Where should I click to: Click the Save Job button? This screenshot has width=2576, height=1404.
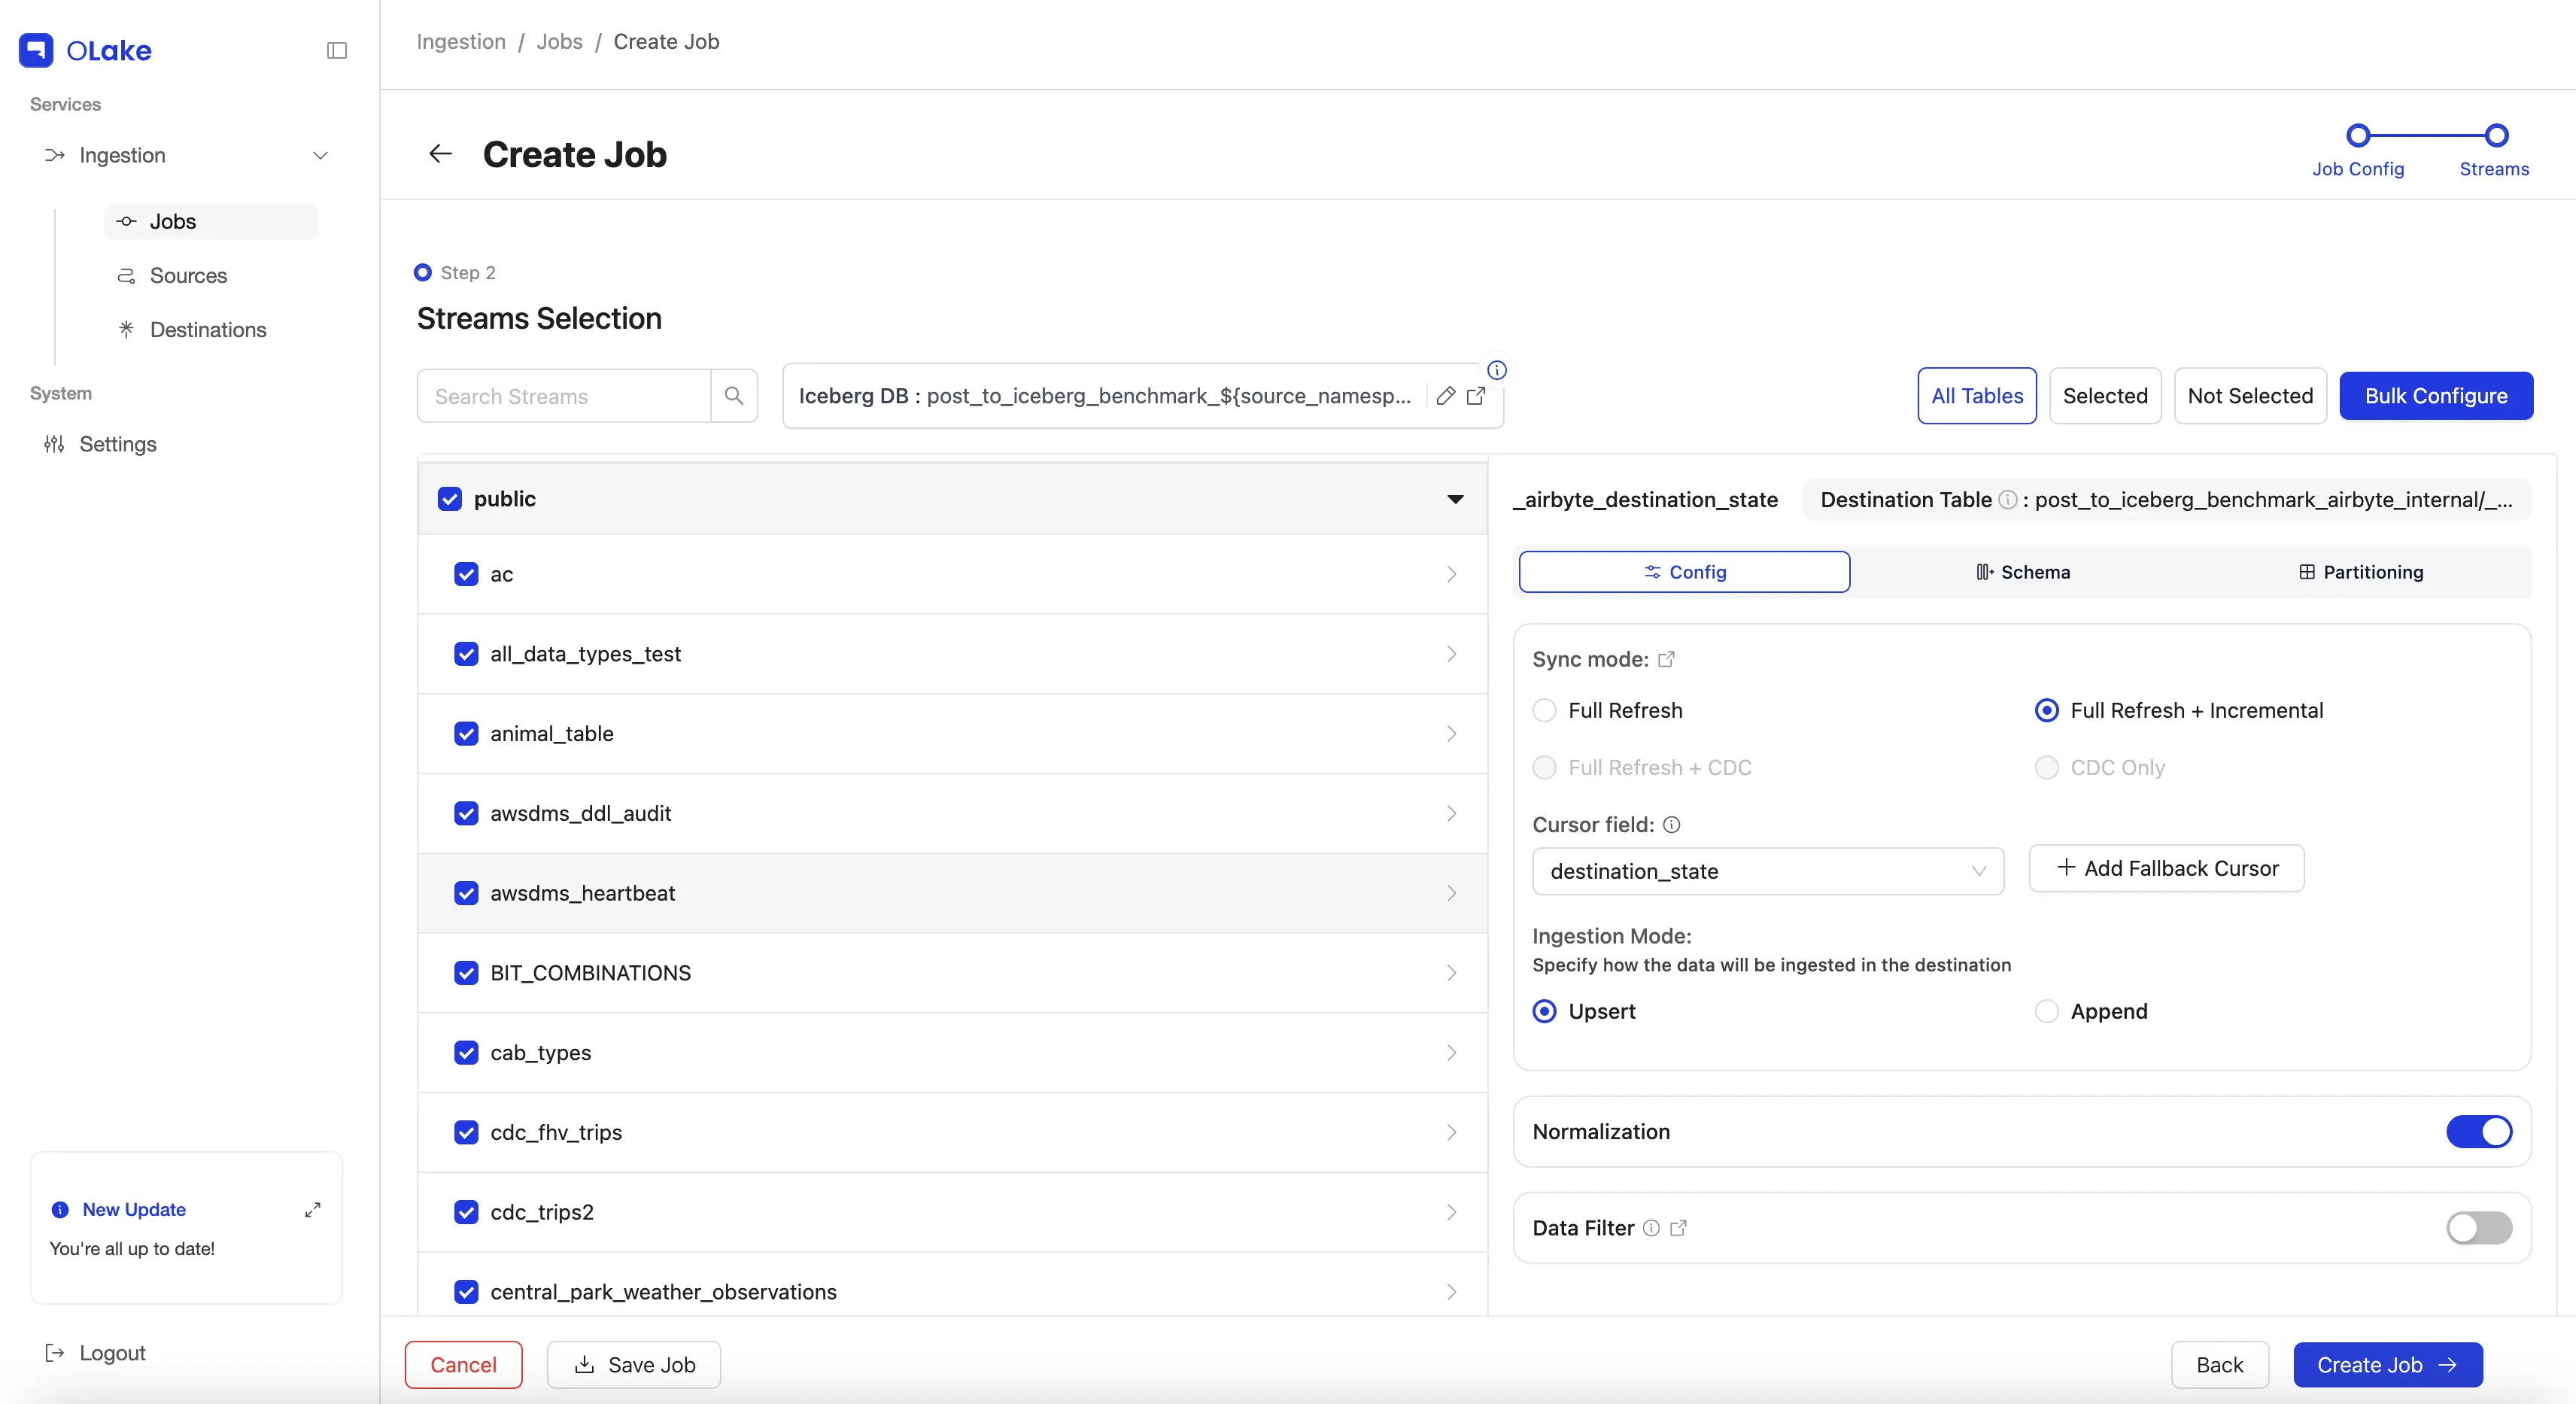634,1365
